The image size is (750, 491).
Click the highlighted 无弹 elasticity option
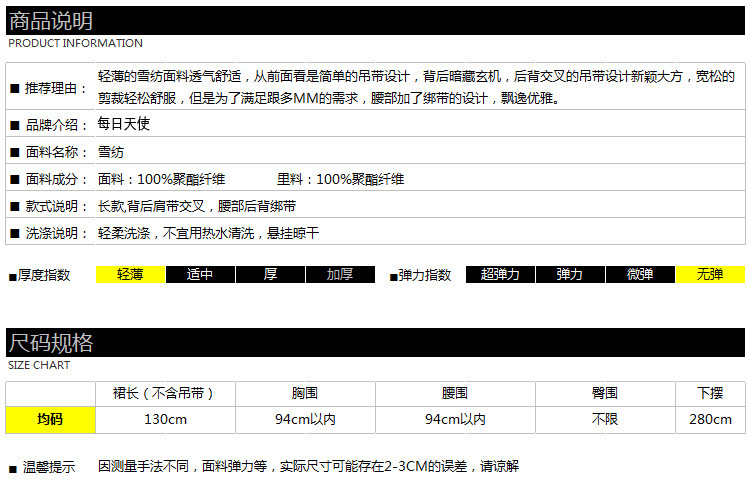[710, 274]
